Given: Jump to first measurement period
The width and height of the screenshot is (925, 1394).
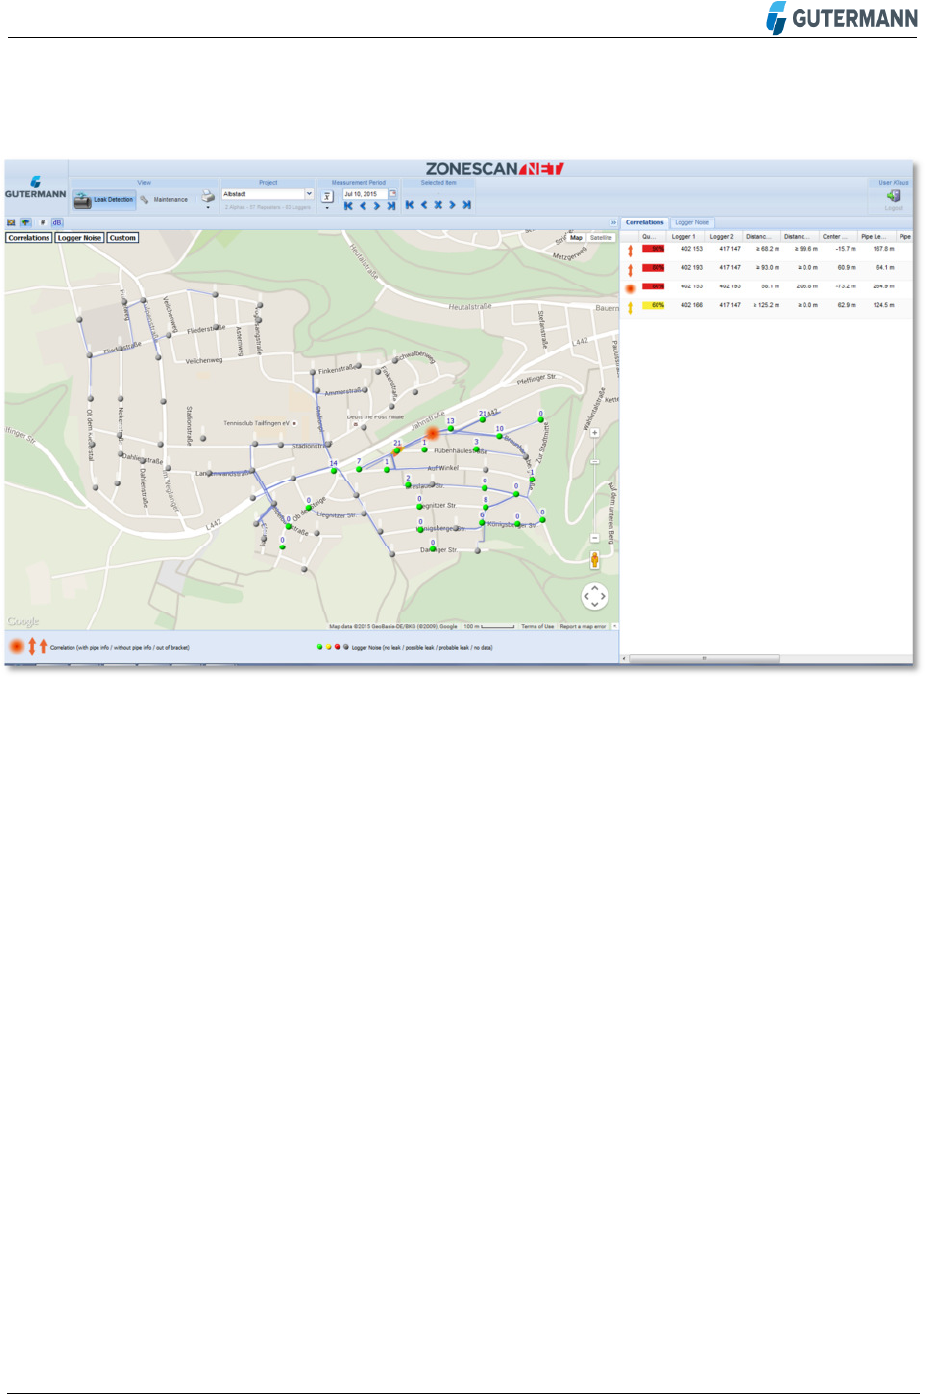Looking at the screenshot, I should tap(348, 205).
